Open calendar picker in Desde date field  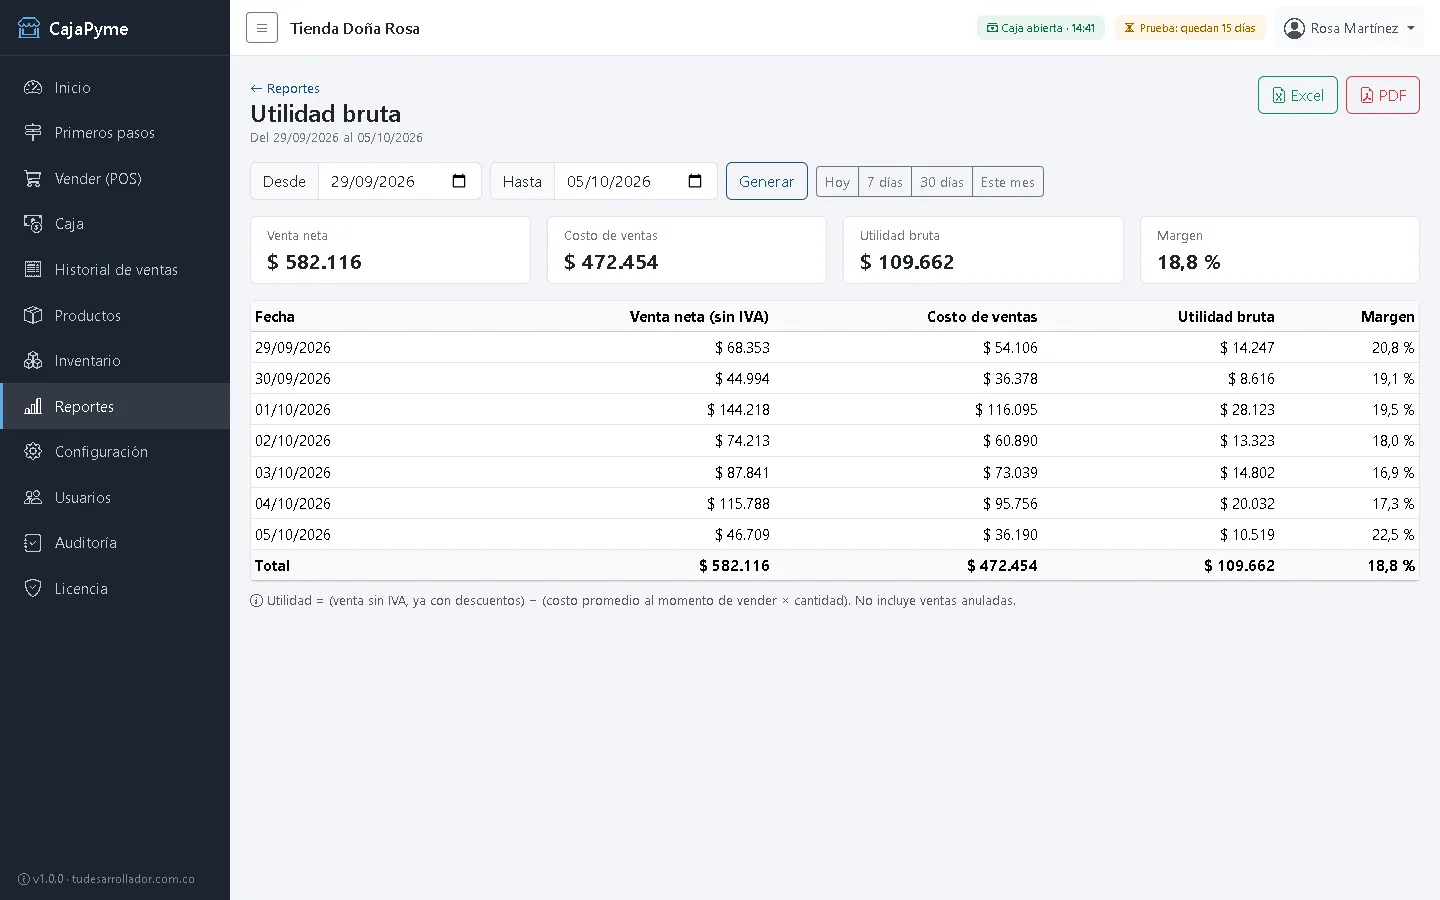tap(459, 181)
